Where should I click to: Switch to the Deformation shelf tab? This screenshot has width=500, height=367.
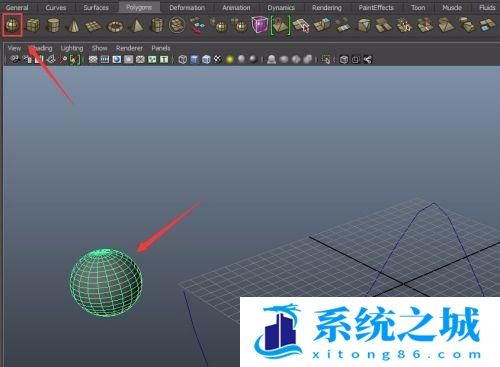[x=187, y=7]
